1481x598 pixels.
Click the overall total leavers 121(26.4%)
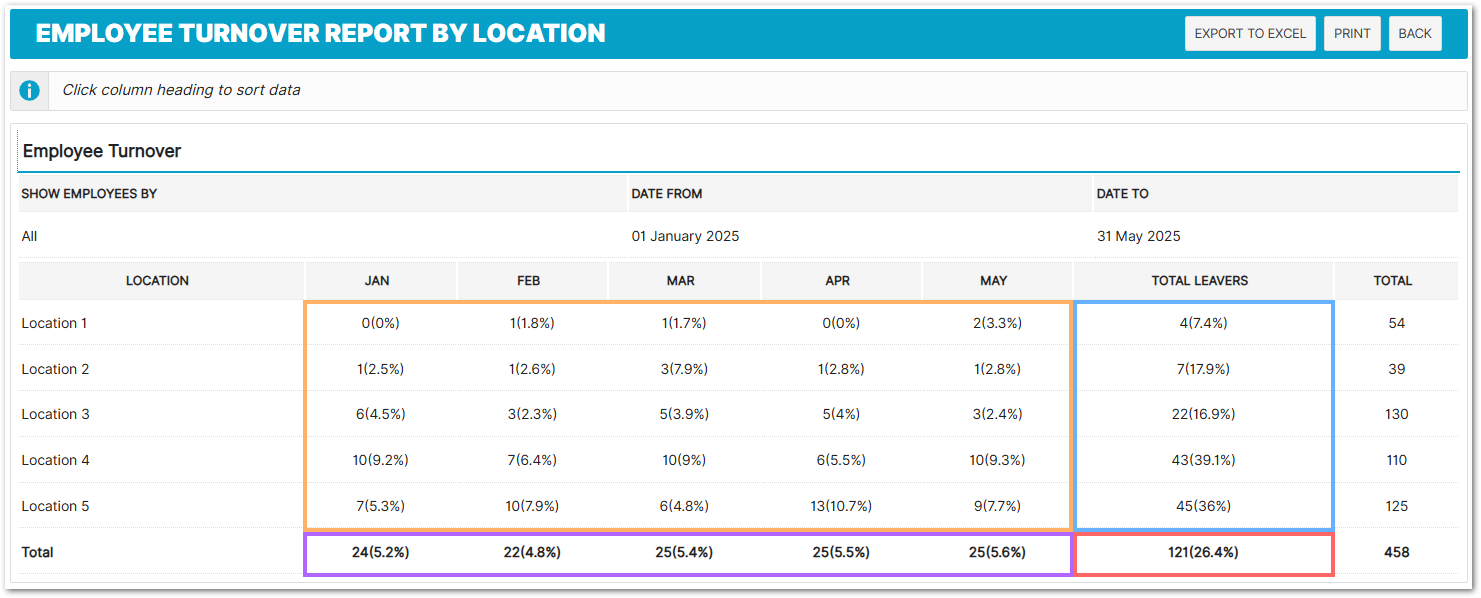(1202, 552)
